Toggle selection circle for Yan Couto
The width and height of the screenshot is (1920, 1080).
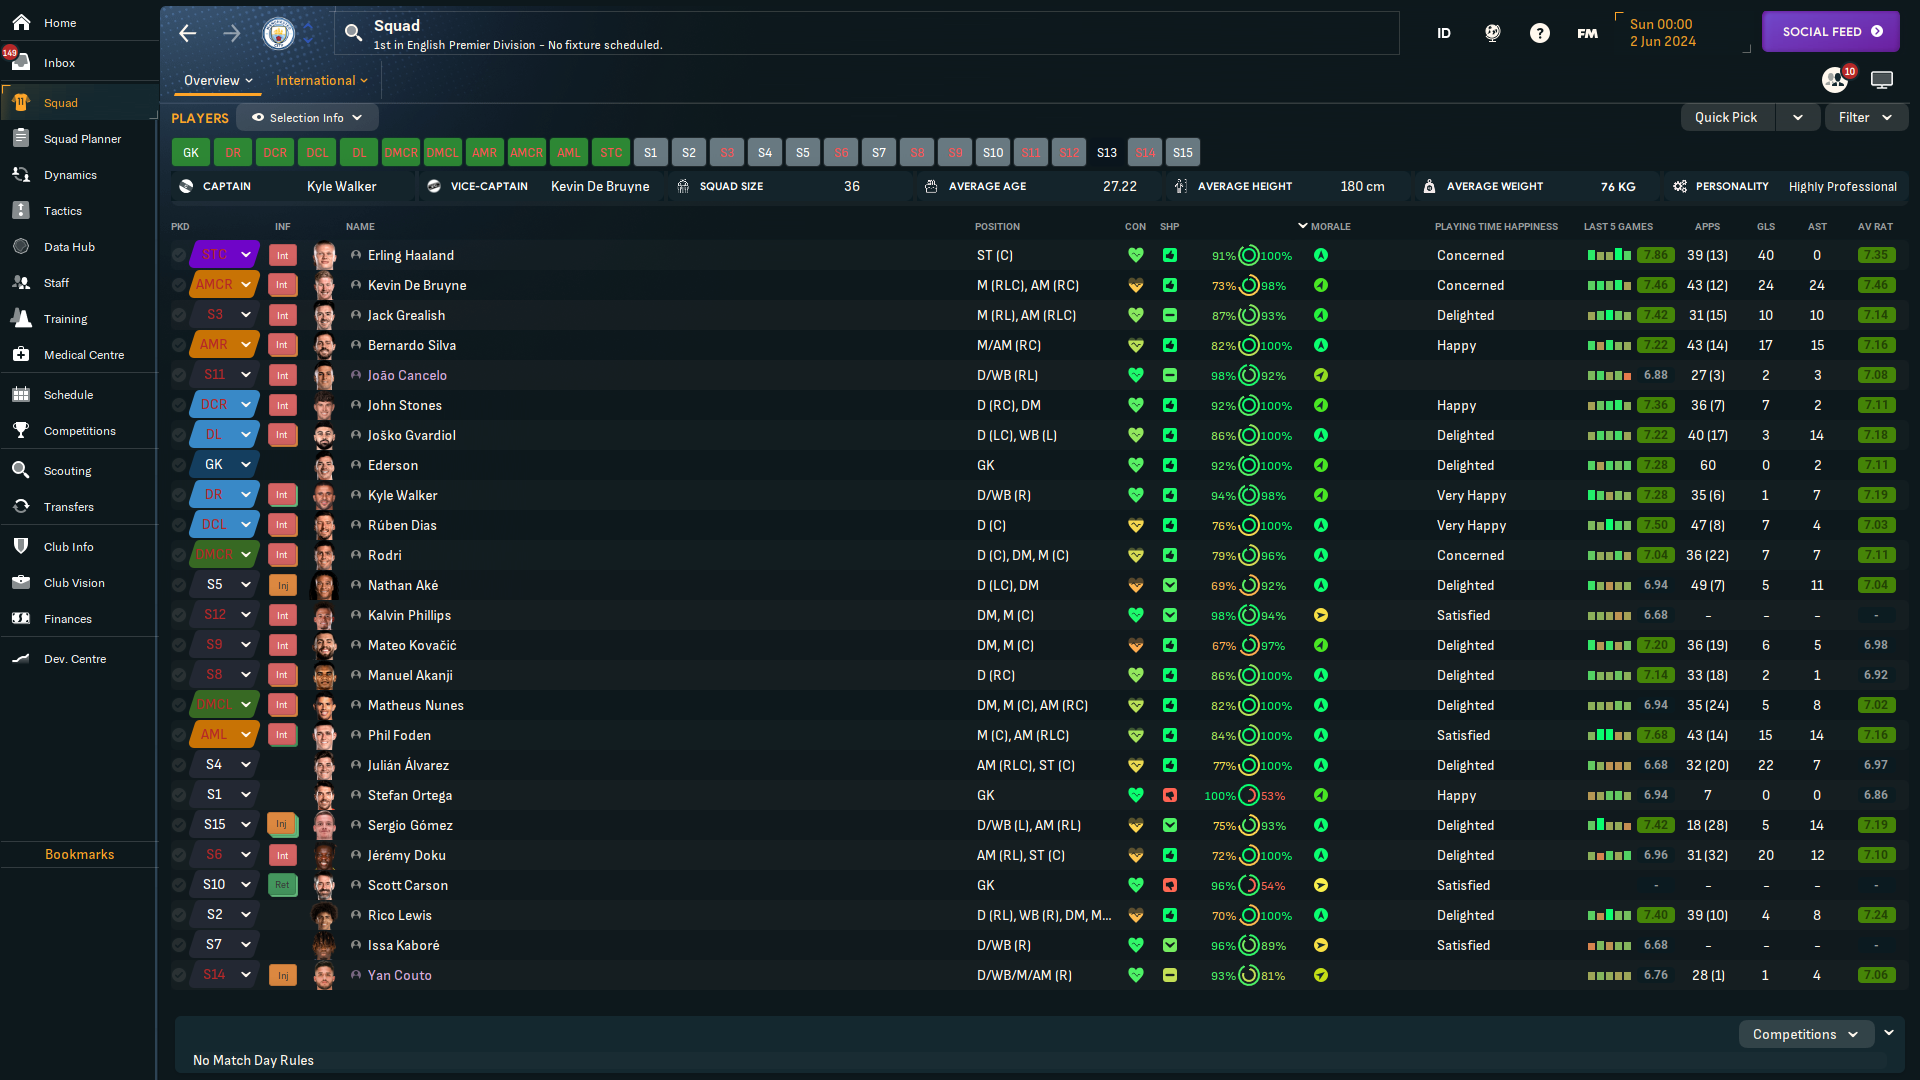178,975
